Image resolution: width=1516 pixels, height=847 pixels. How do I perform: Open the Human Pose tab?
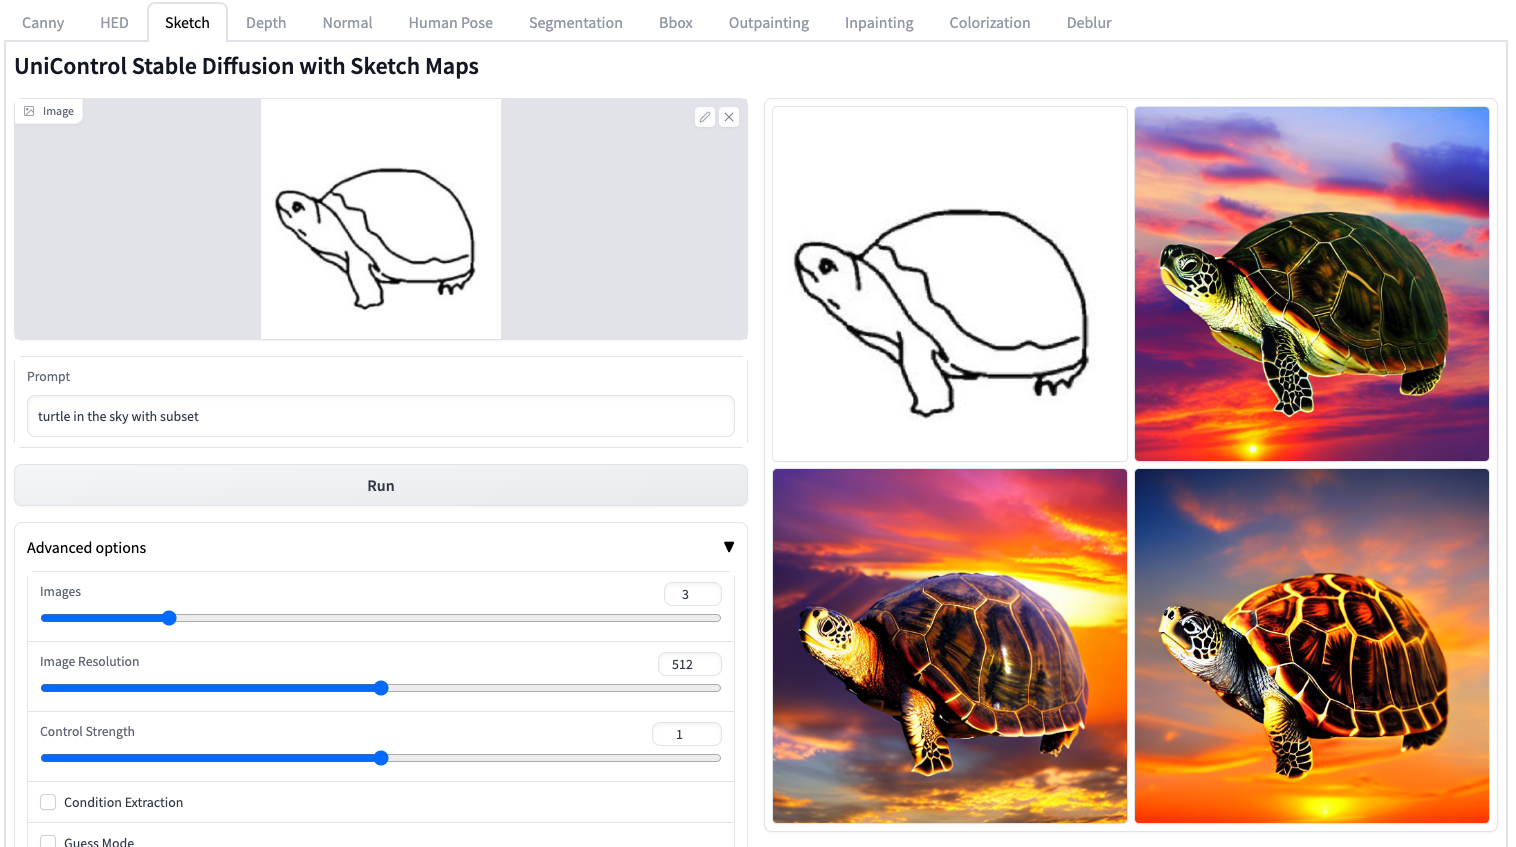tap(450, 22)
